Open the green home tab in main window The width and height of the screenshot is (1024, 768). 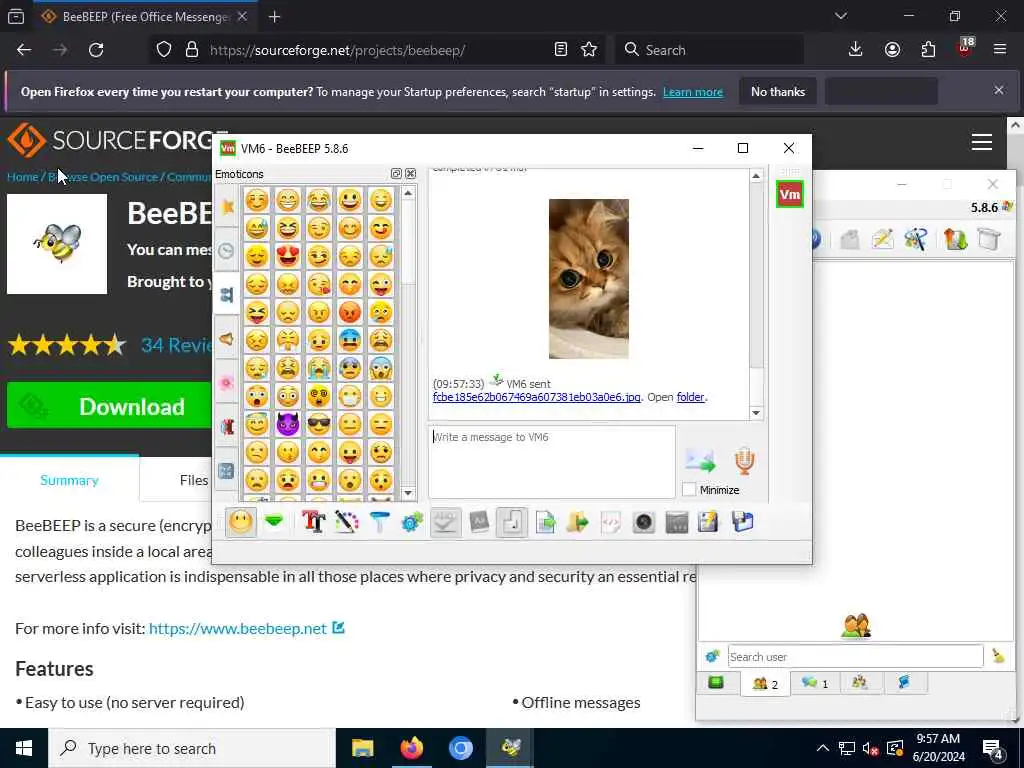pyautogui.click(x=716, y=683)
